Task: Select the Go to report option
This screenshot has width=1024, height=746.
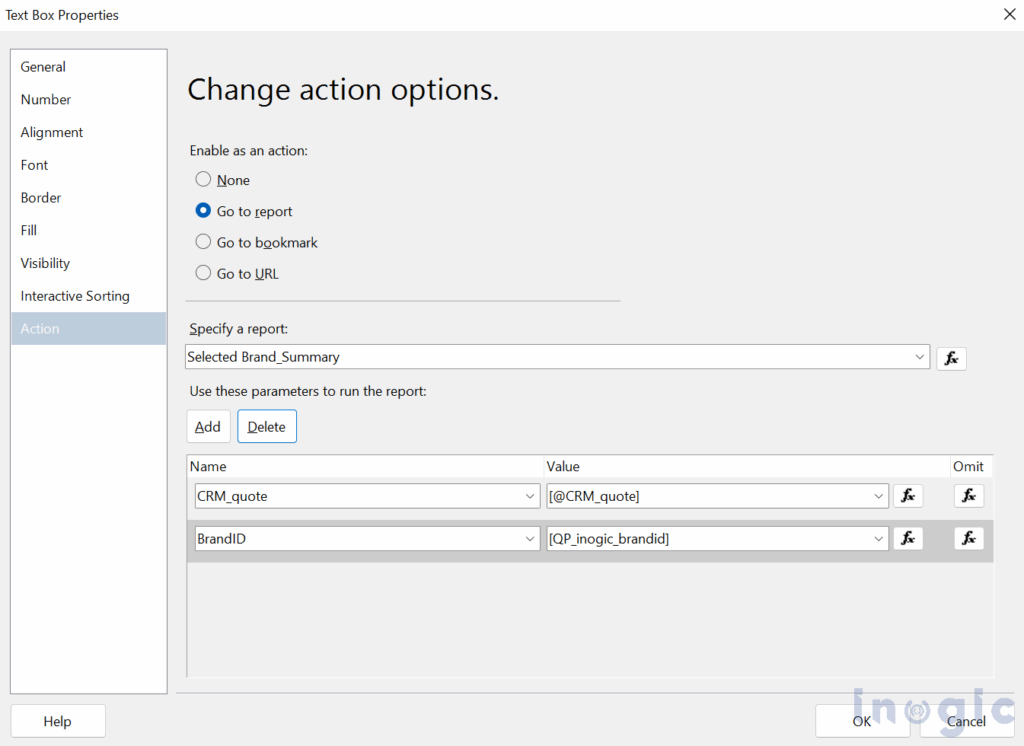Action: point(203,211)
